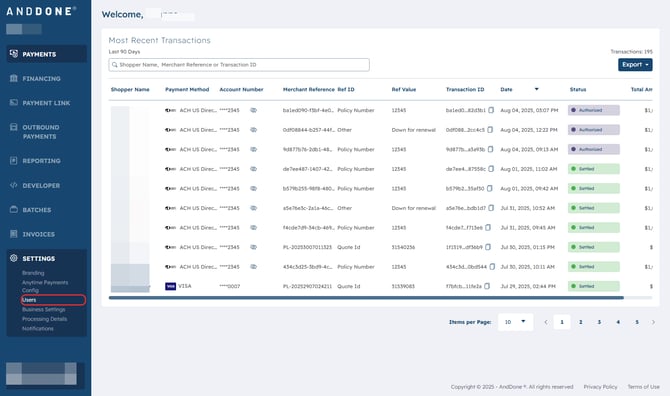Toggle the Date column sort arrow
The height and width of the screenshot is (396, 670).
coord(537,89)
